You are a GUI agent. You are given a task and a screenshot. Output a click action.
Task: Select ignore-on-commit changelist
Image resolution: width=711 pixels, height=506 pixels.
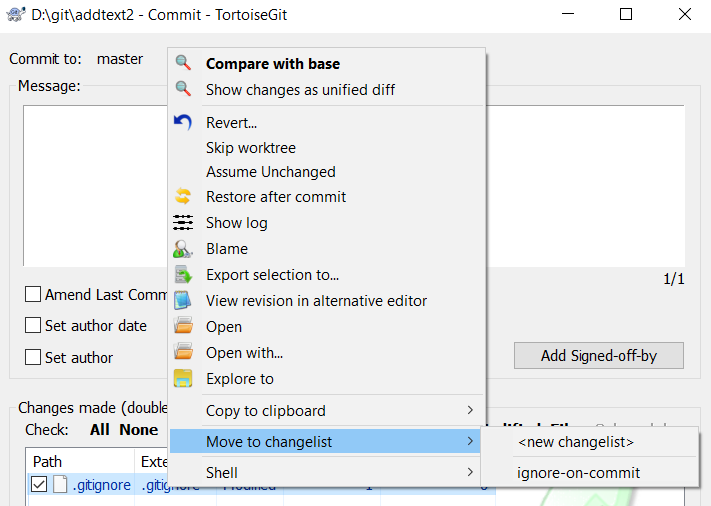[578, 473]
